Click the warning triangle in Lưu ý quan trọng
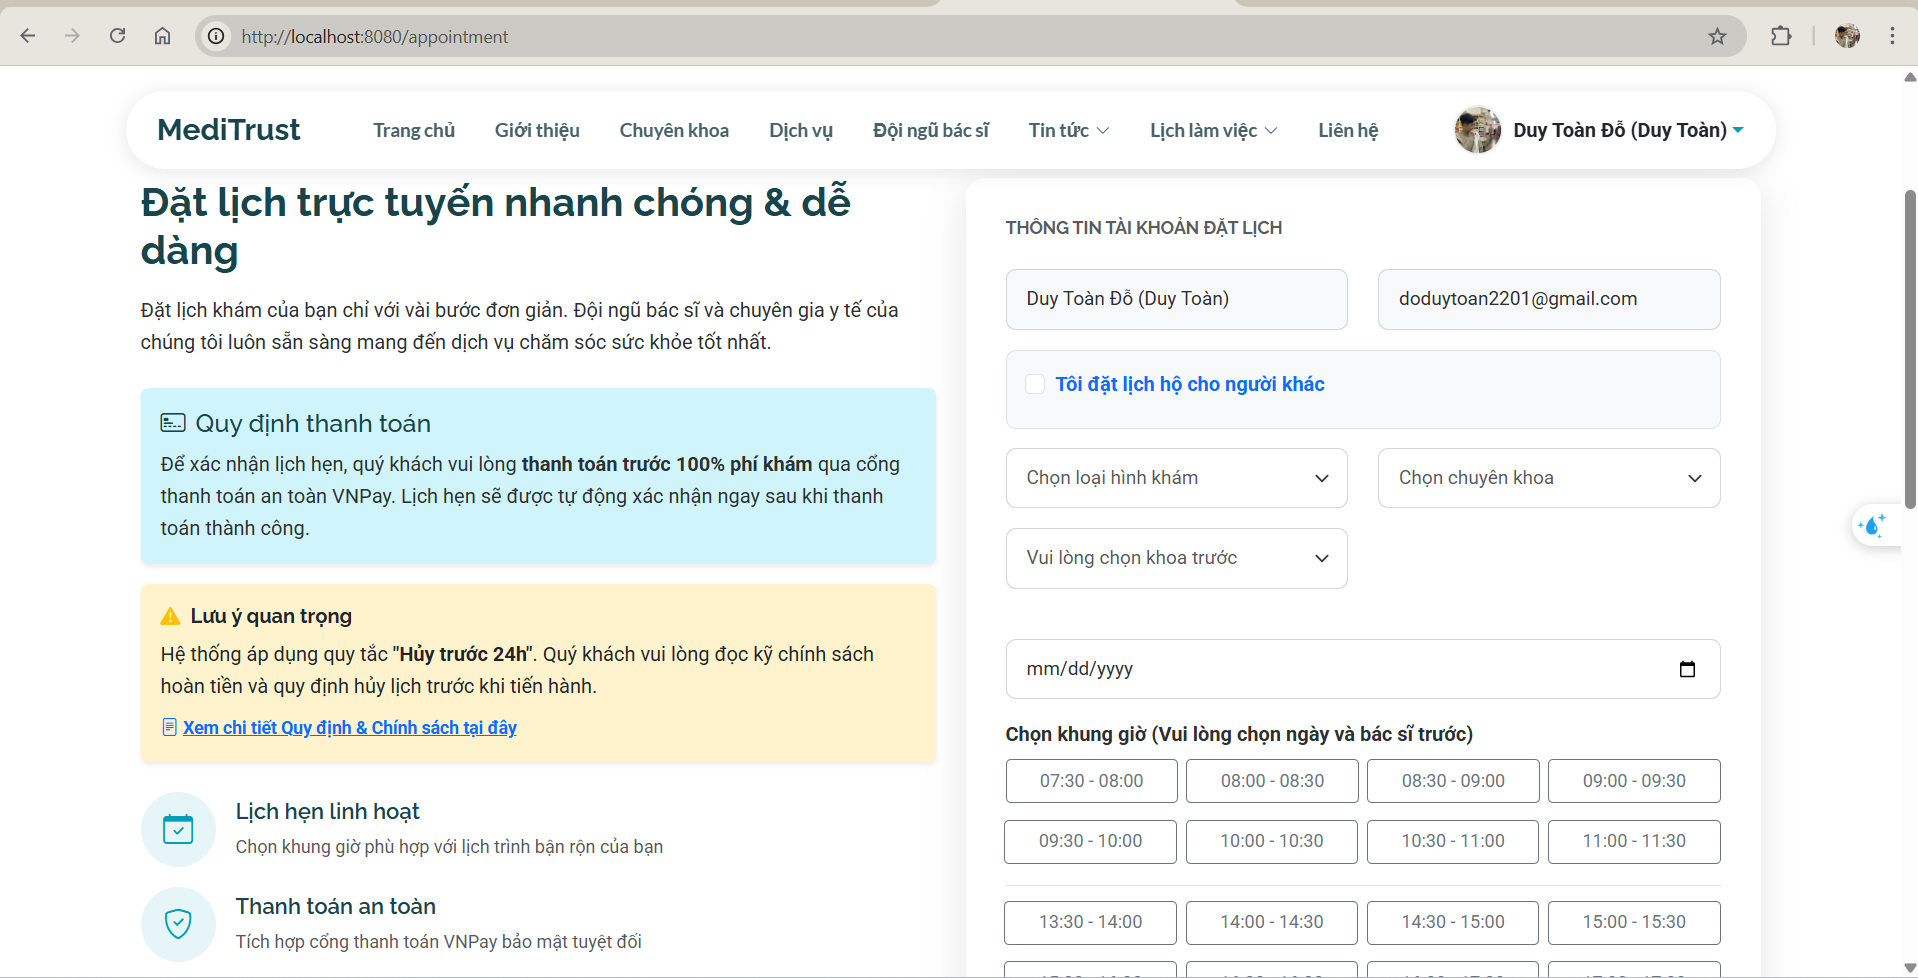Viewport: 1918px width, 978px height. coord(170,615)
